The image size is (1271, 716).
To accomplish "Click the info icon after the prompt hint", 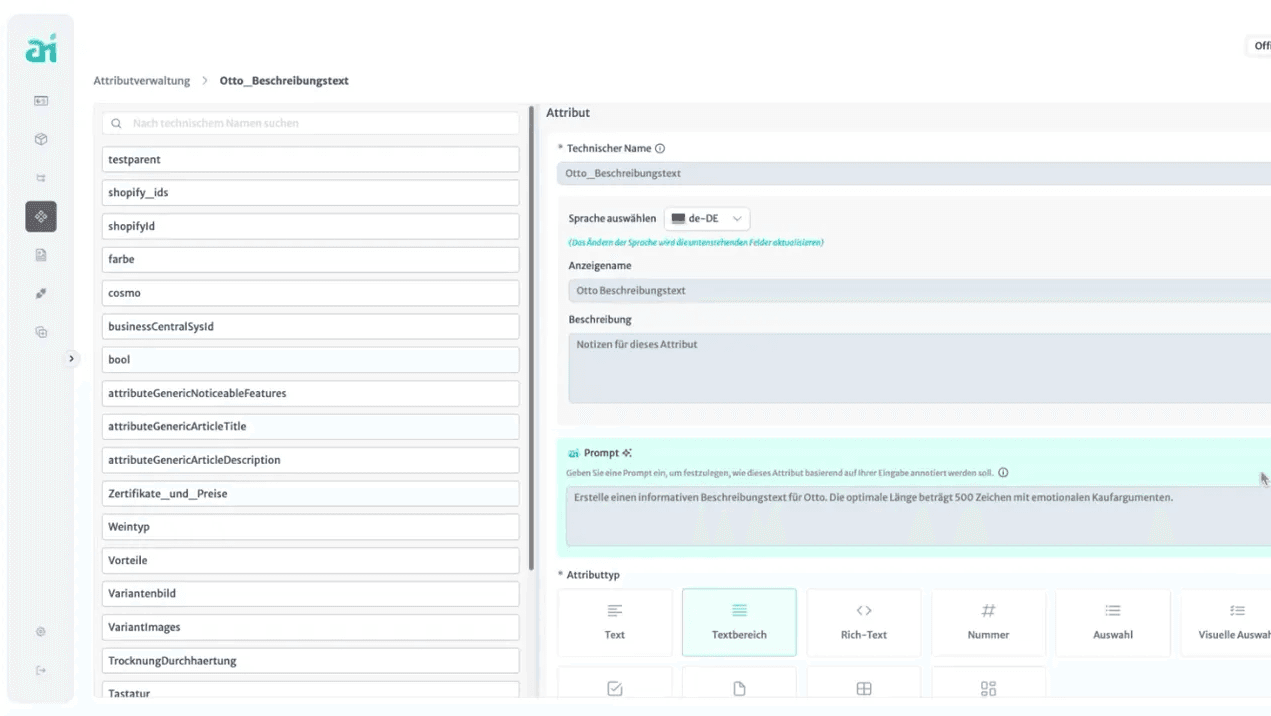I will [1003, 473].
